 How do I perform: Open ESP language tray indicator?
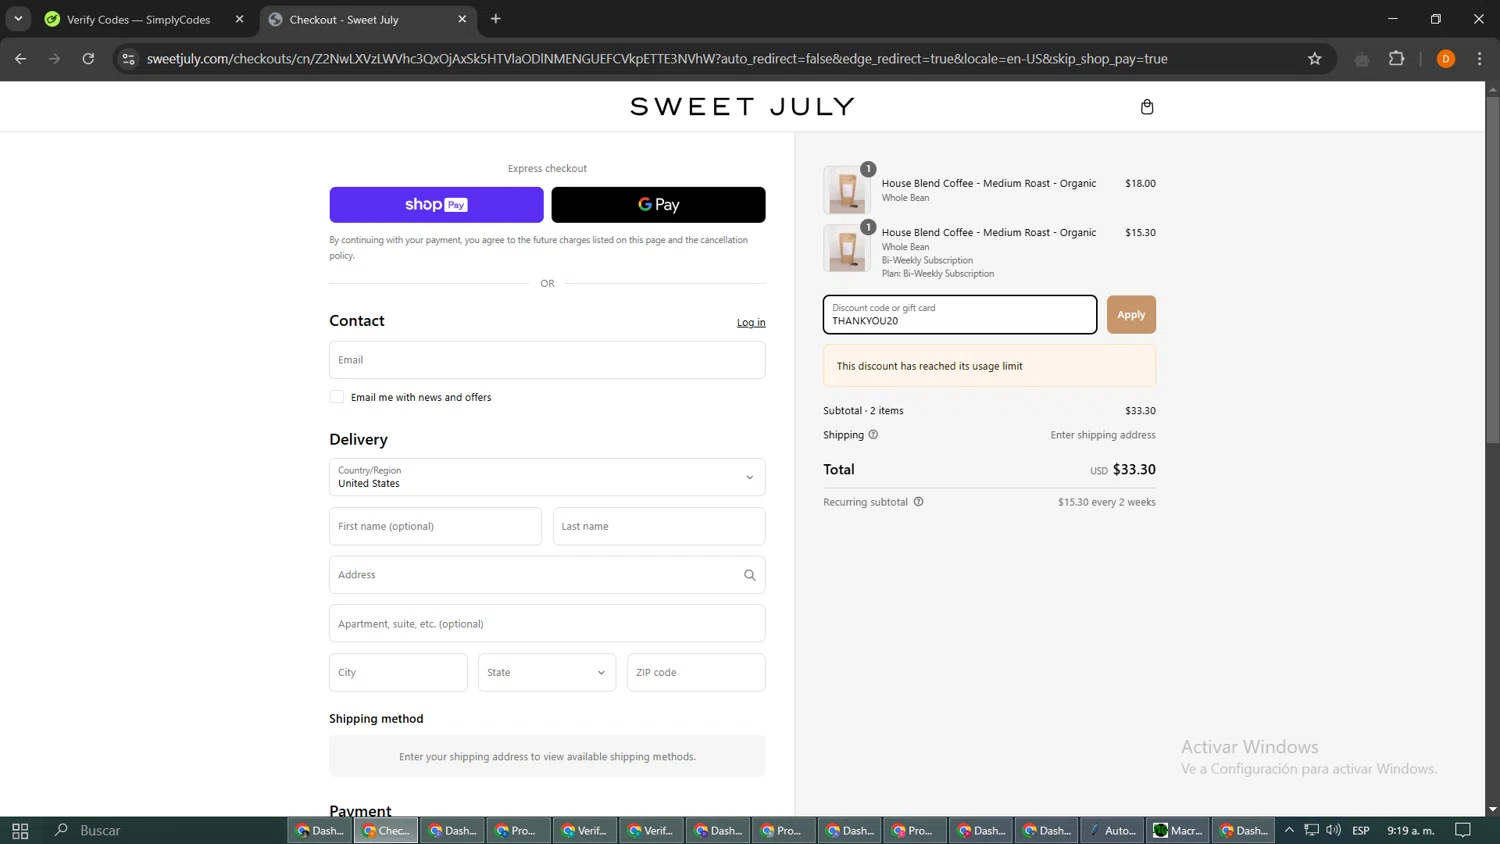click(1360, 830)
